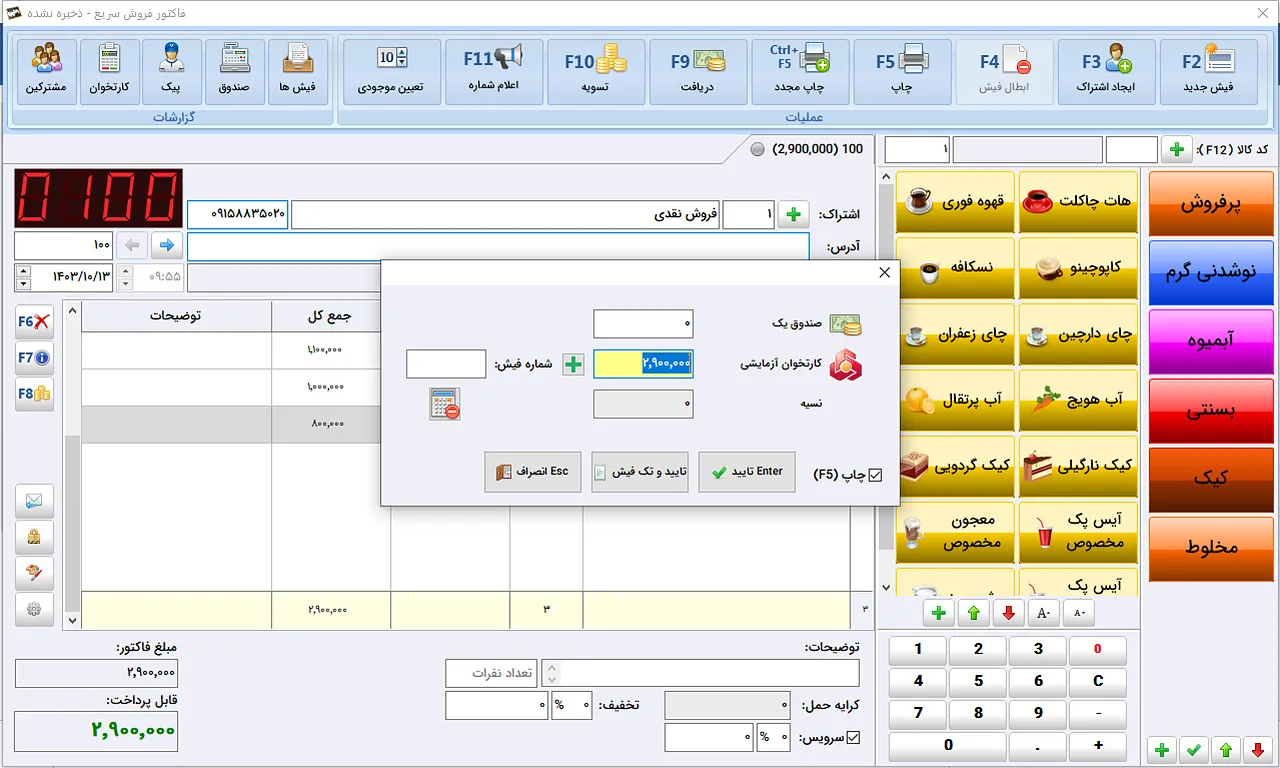The height and width of the screenshot is (768, 1280).
Task: Select the hot drinks (نوشدنی گرم) category
Action: pos(1211,273)
